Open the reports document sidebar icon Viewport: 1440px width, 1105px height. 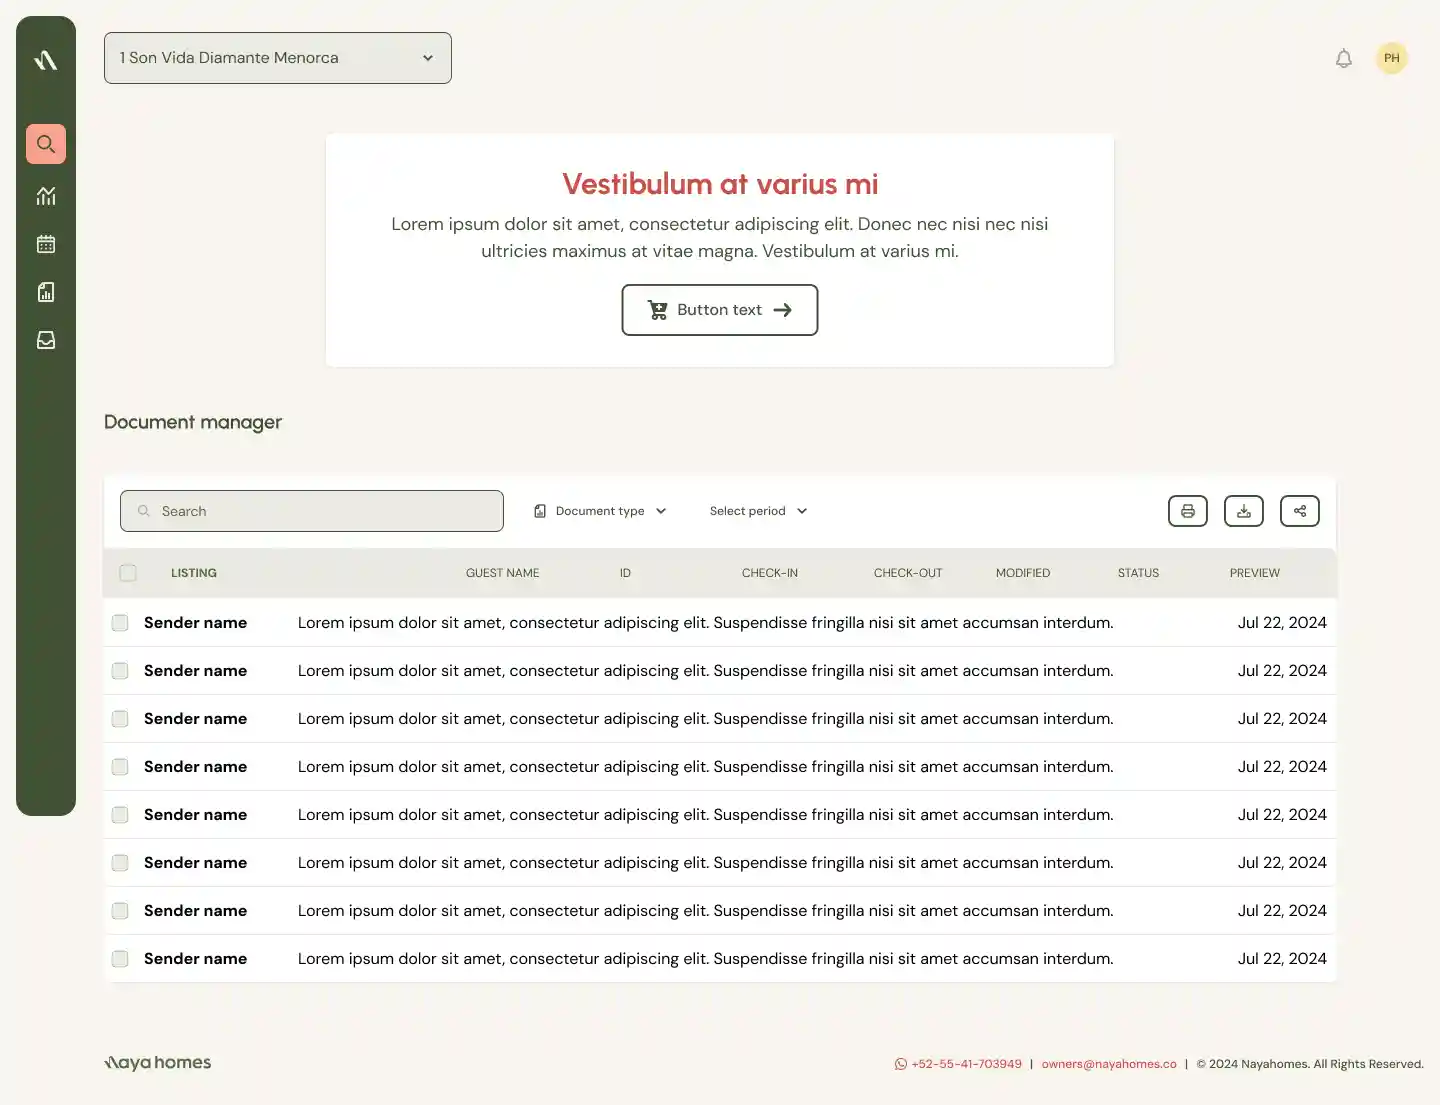tap(46, 292)
